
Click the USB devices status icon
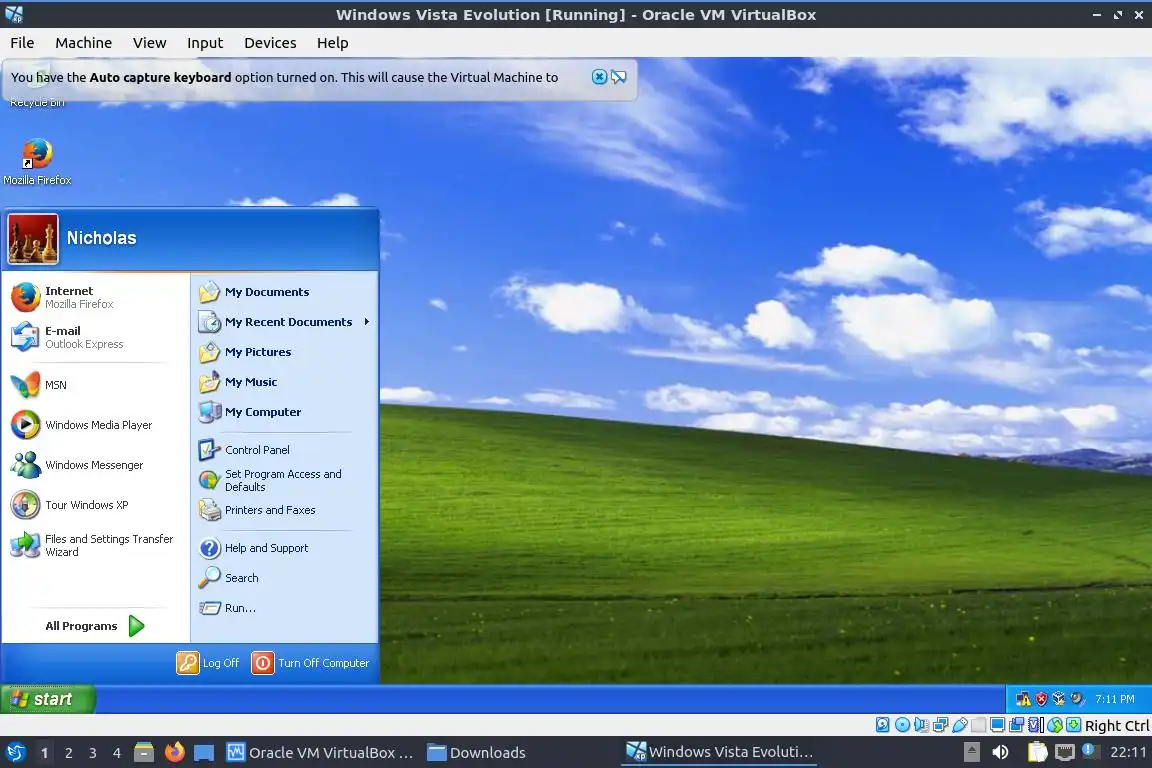point(960,725)
